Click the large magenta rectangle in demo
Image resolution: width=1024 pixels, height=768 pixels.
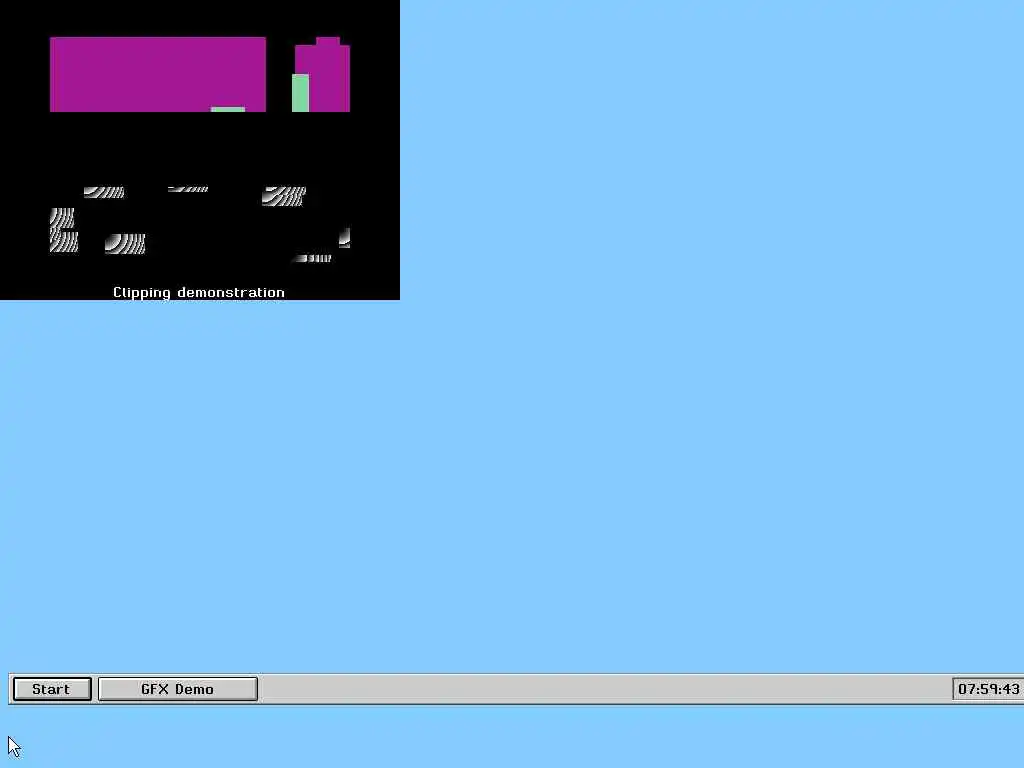pos(158,74)
